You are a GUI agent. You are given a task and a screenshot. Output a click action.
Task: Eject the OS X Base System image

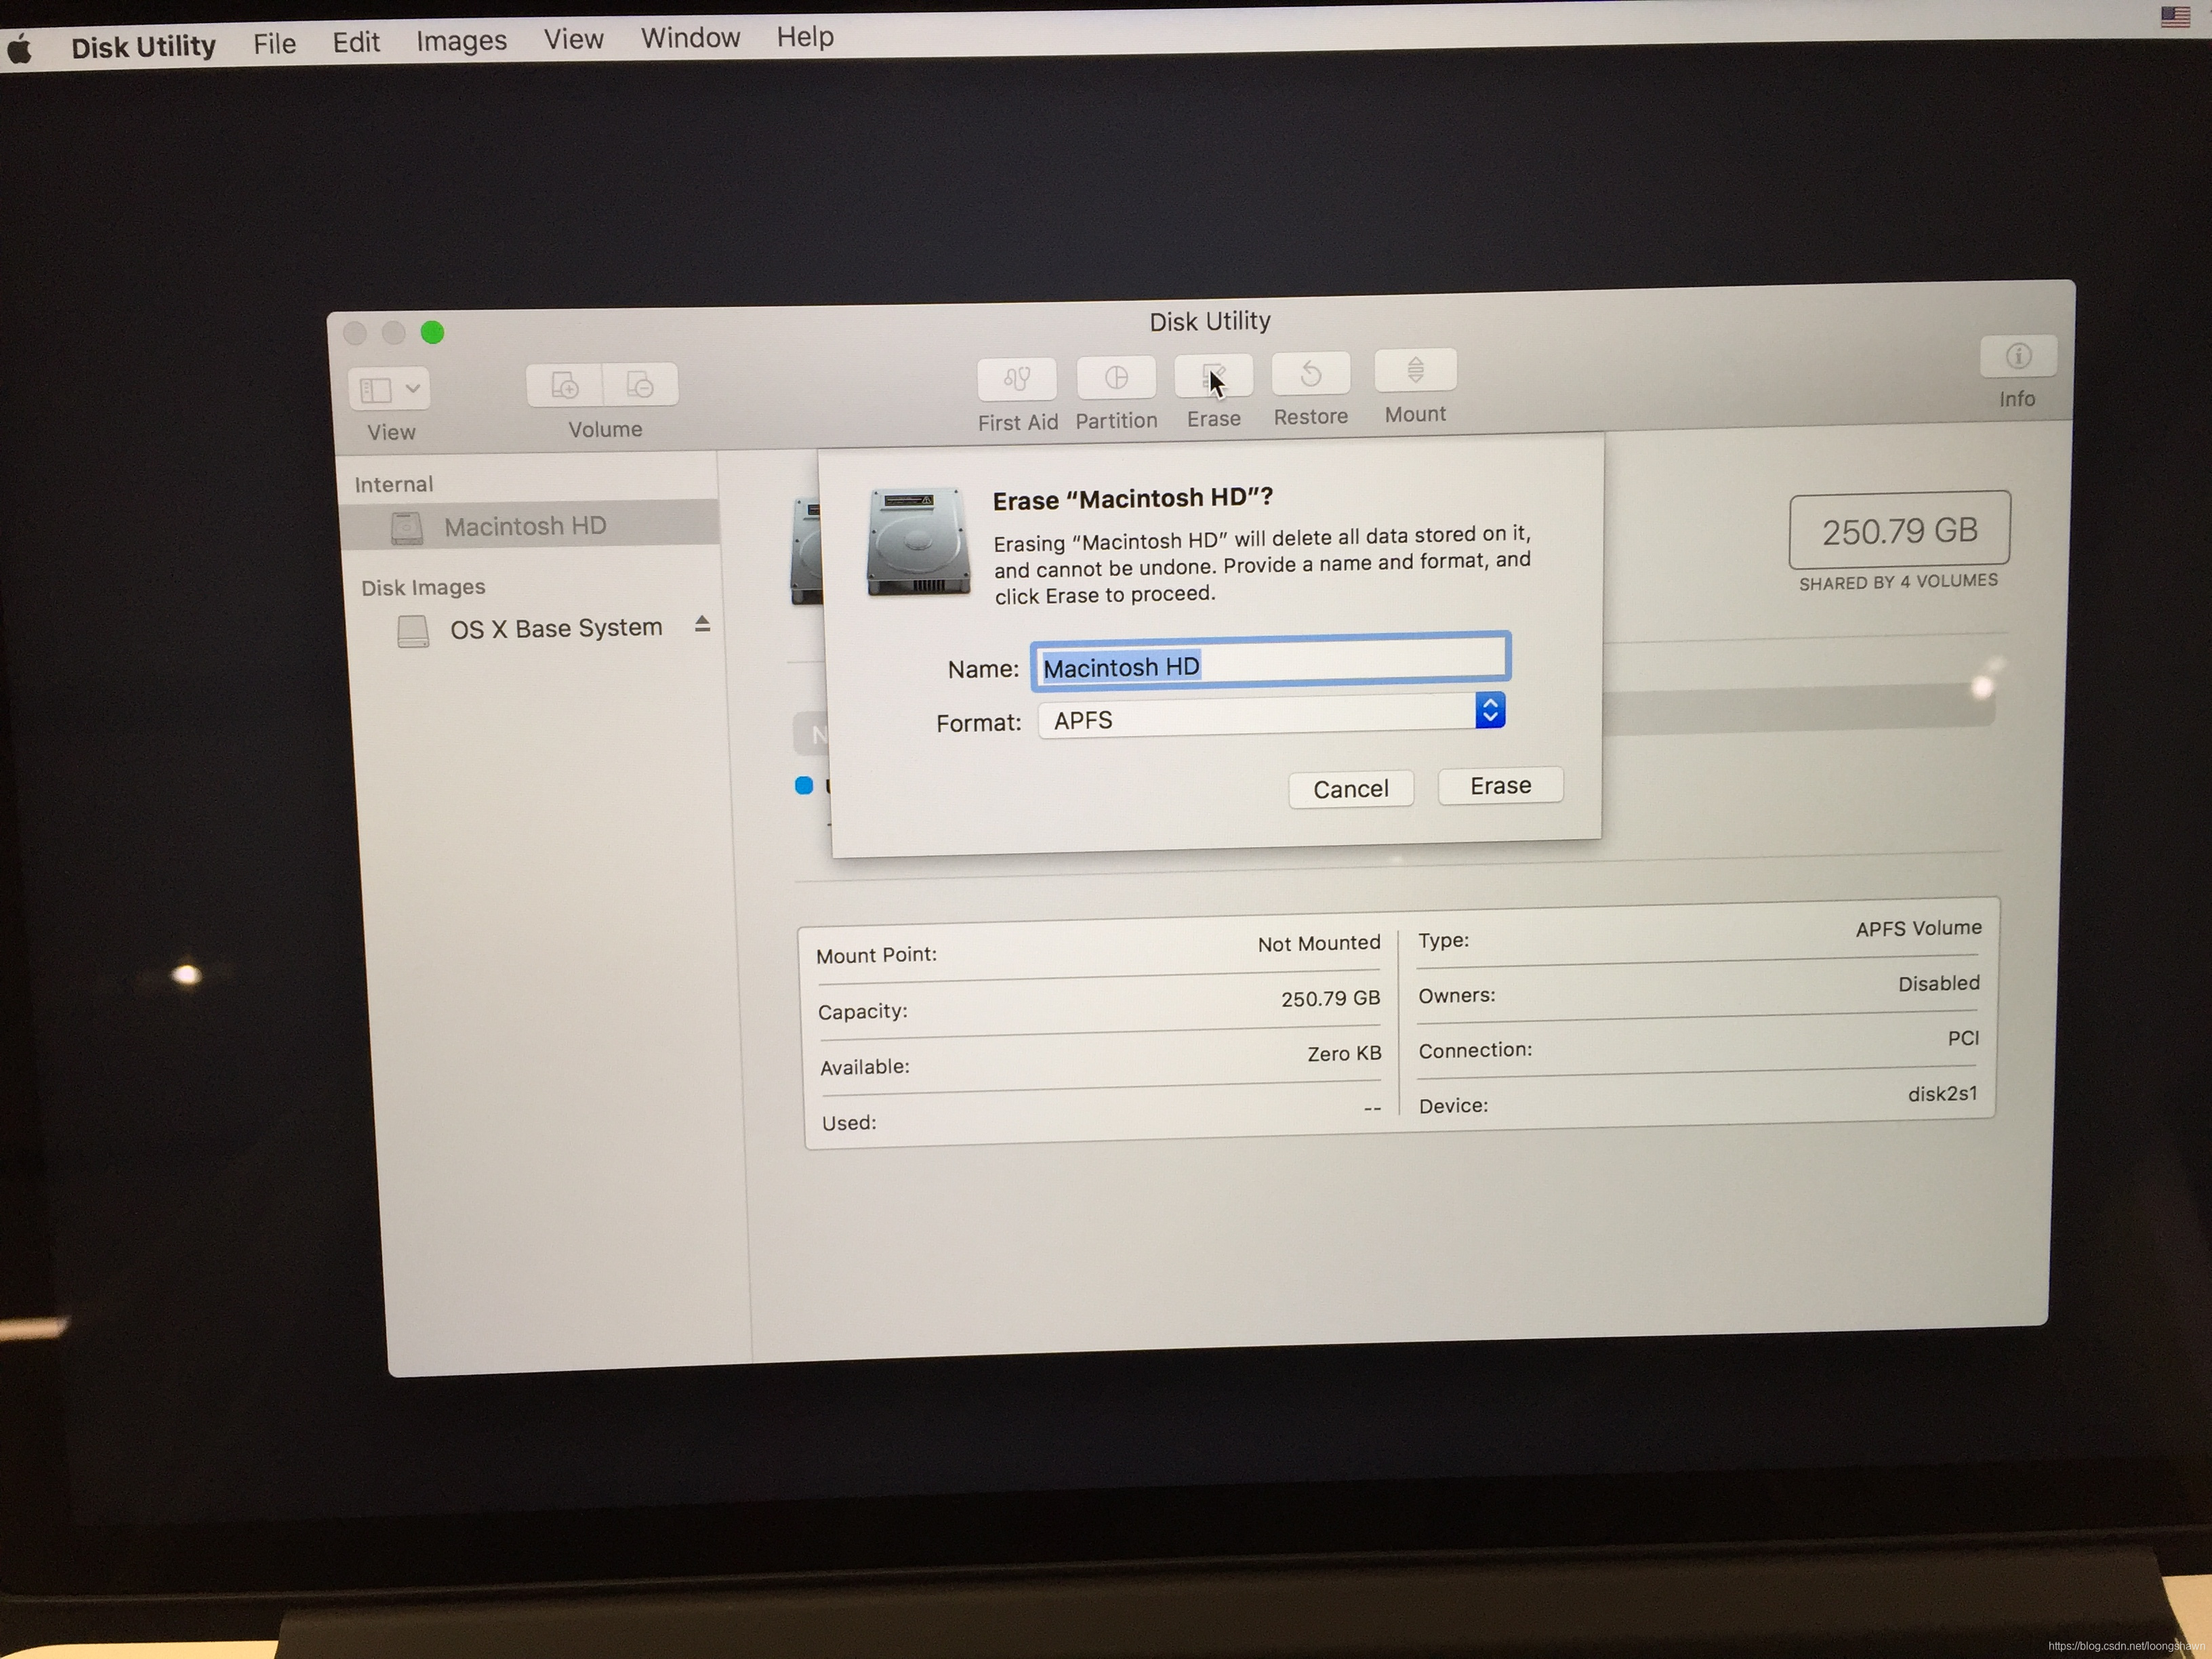tap(702, 624)
